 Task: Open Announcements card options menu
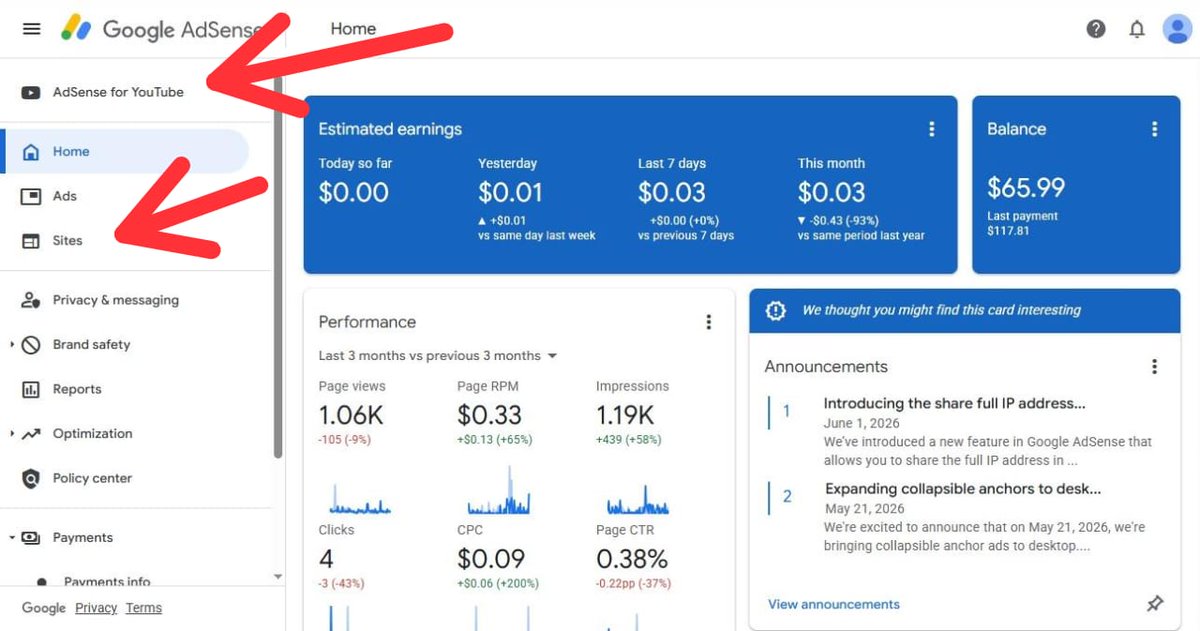click(1155, 367)
